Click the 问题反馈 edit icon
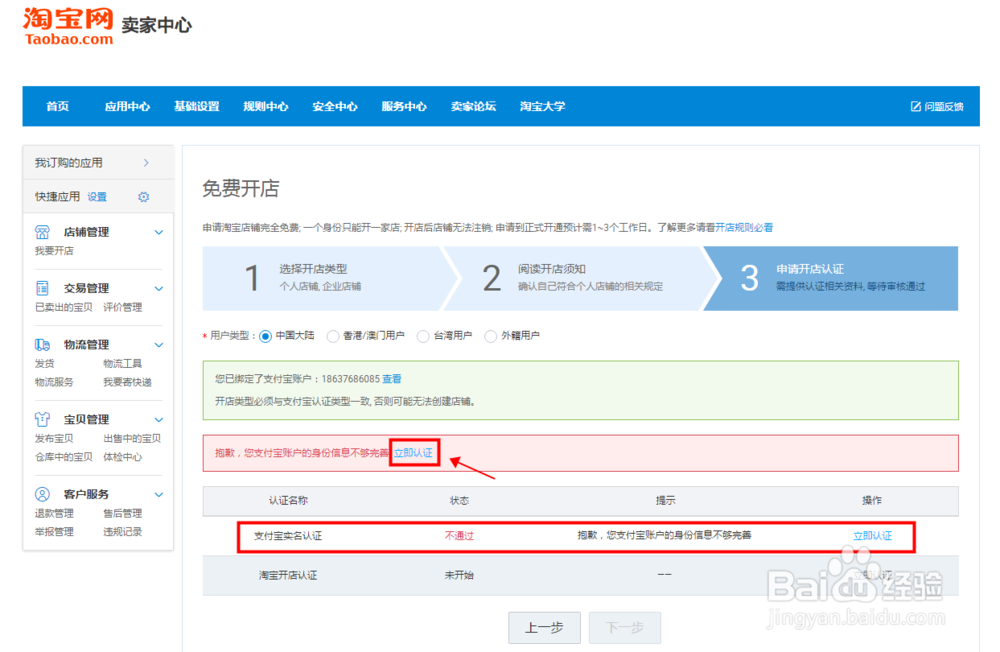 point(915,107)
